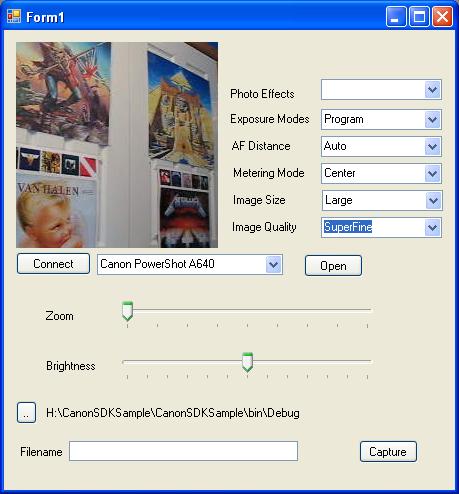This screenshot has height=494, width=459.
Task: Expand the Exposure Modes combo box arrow
Action: [433, 119]
